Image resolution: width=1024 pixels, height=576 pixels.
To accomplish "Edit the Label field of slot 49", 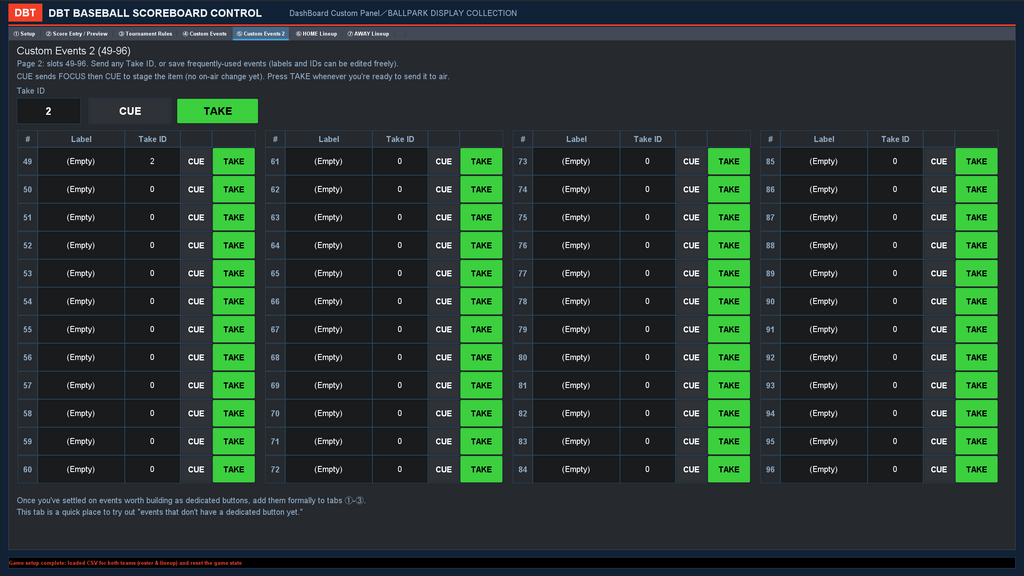I will (81, 161).
